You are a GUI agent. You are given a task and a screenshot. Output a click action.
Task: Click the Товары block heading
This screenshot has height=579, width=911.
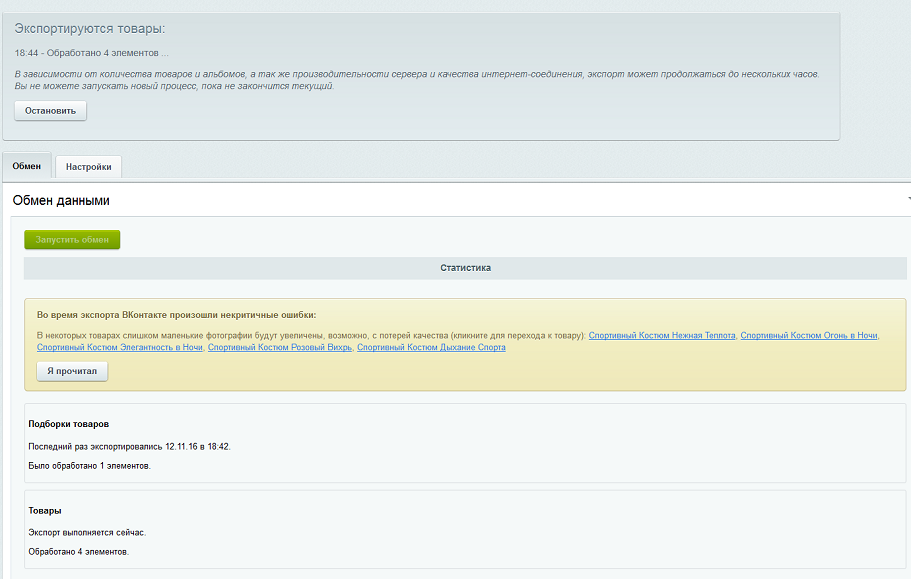(45, 510)
